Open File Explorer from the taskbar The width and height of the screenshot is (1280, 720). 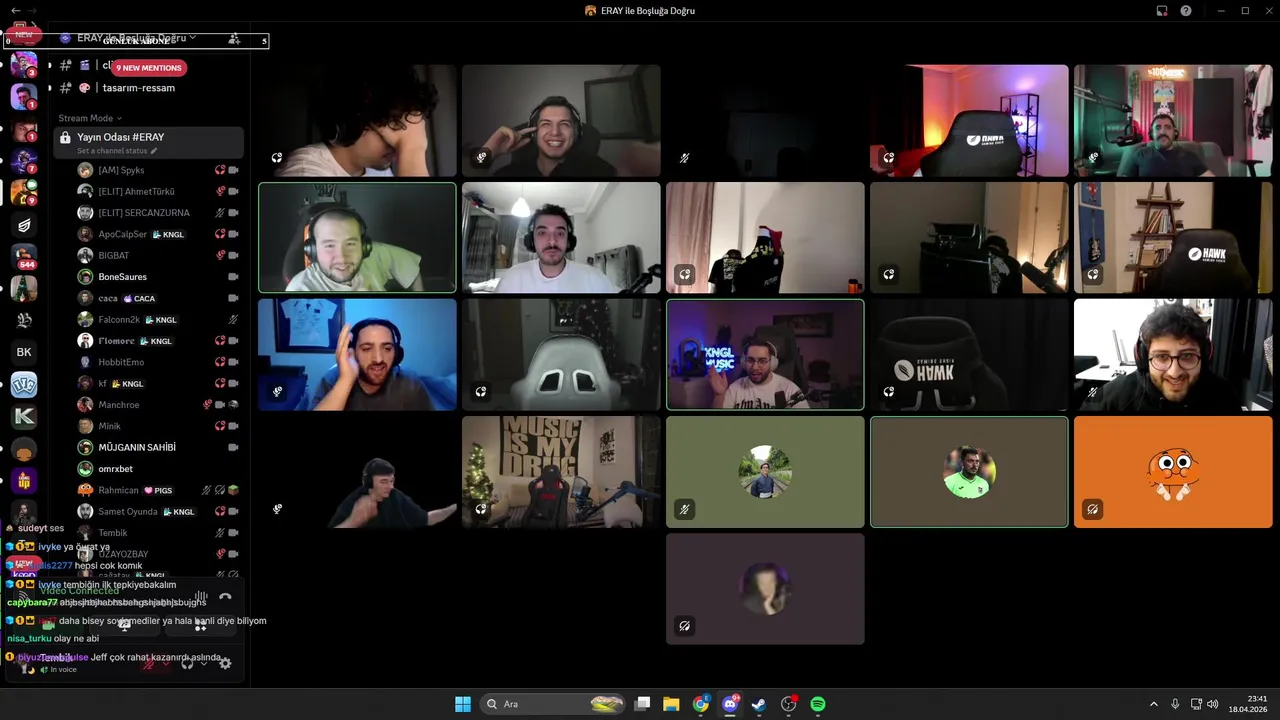(671, 704)
